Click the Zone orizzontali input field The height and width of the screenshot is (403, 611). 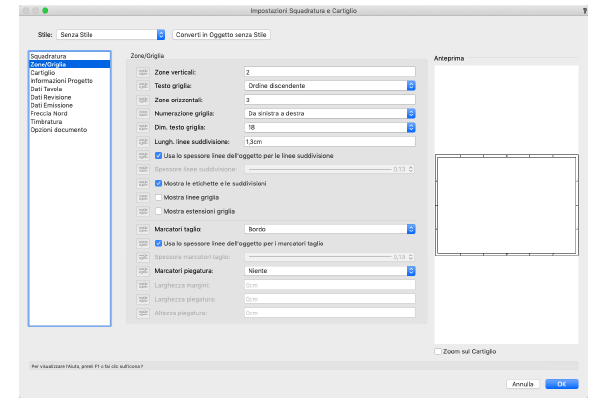click(x=330, y=100)
